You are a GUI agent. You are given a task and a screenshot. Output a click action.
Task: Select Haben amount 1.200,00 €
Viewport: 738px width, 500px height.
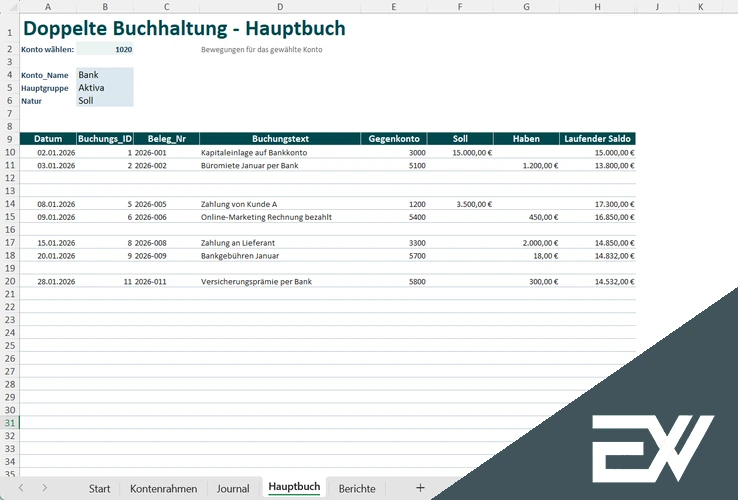pyautogui.click(x=526, y=165)
